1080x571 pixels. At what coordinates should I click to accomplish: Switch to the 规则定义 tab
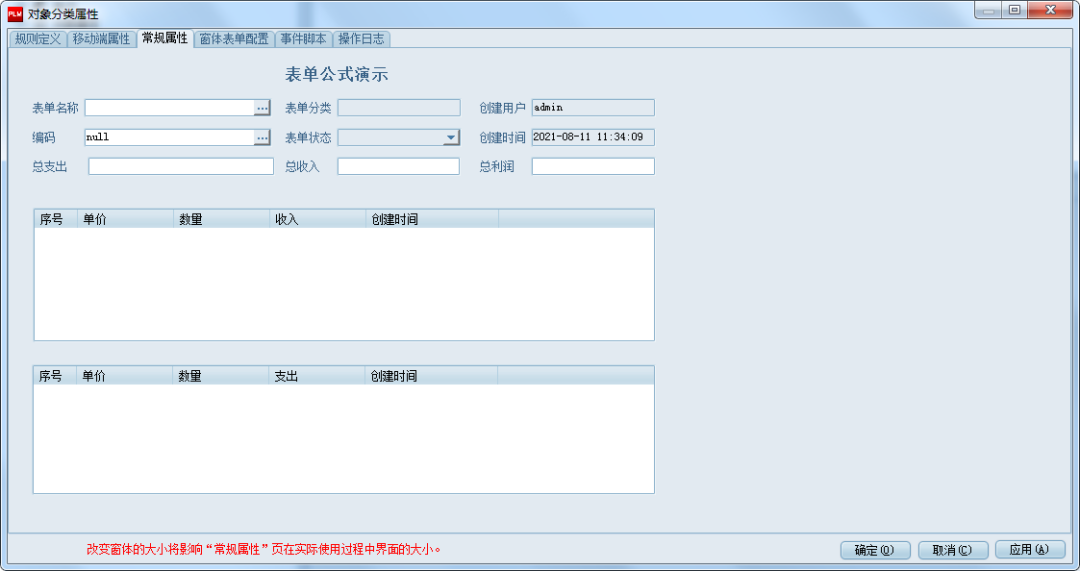(x=38, y=39)
